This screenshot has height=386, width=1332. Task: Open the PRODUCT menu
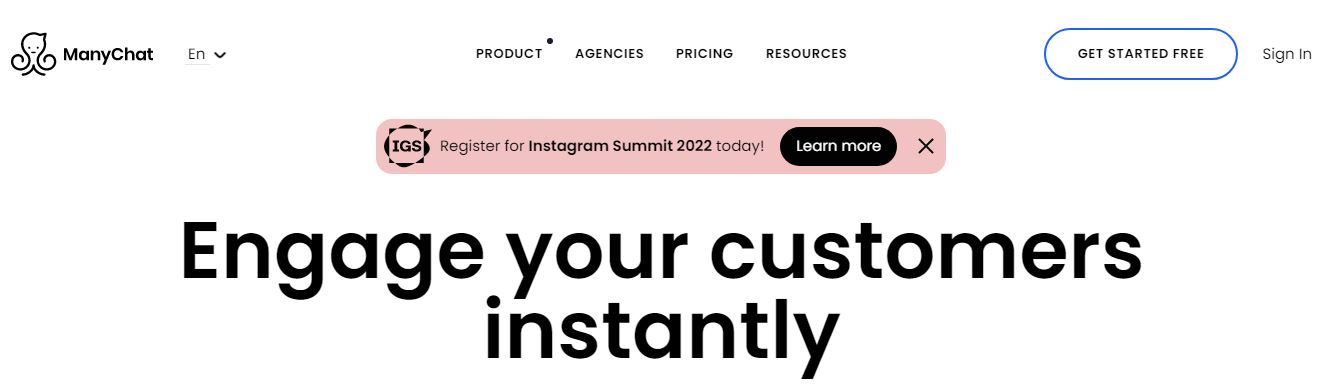[509, 54]
